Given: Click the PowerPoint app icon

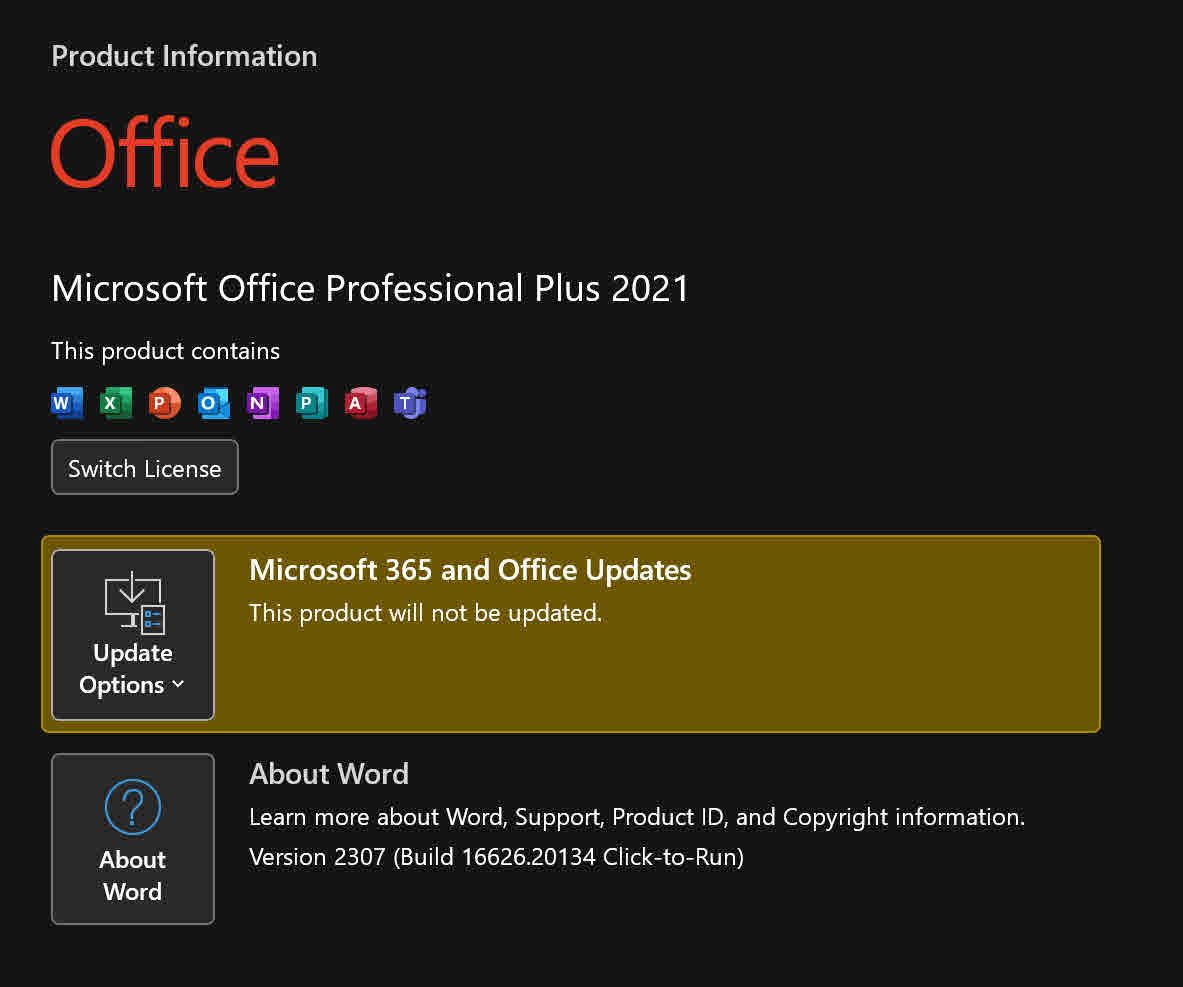Looking at the screenshot, I should [164, 403].
